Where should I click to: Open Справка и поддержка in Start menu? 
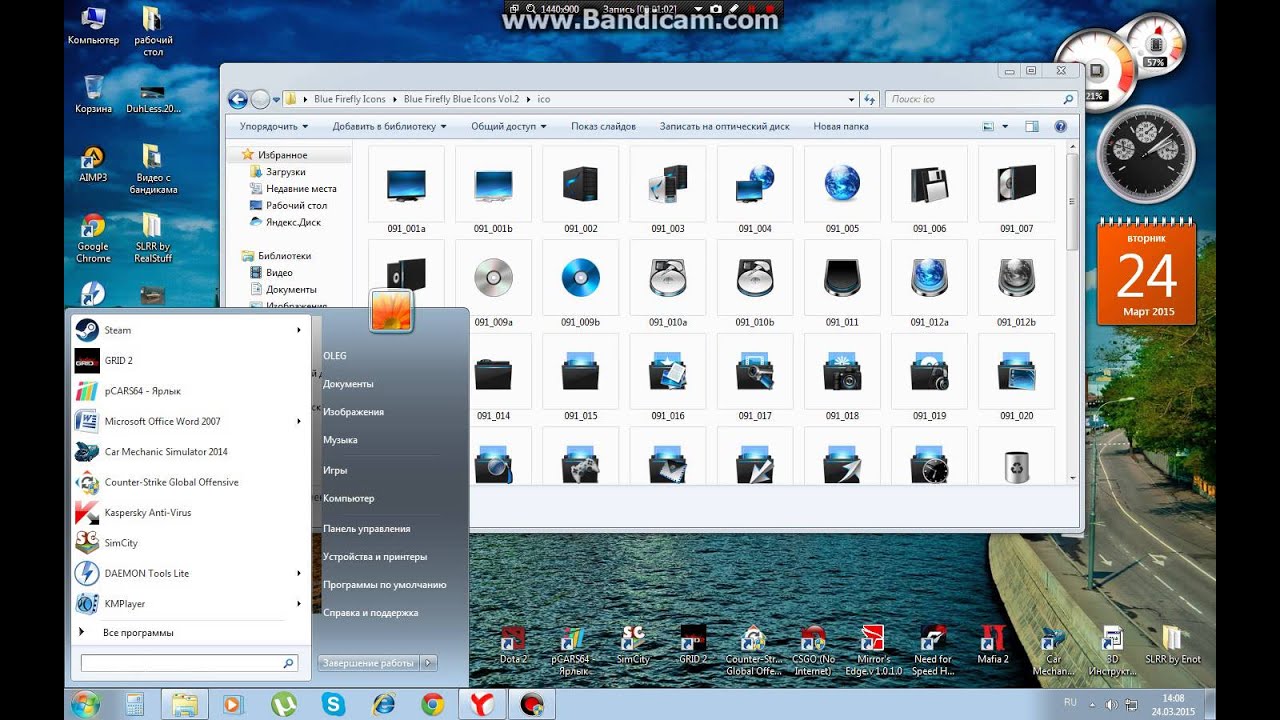click(370, 612)
